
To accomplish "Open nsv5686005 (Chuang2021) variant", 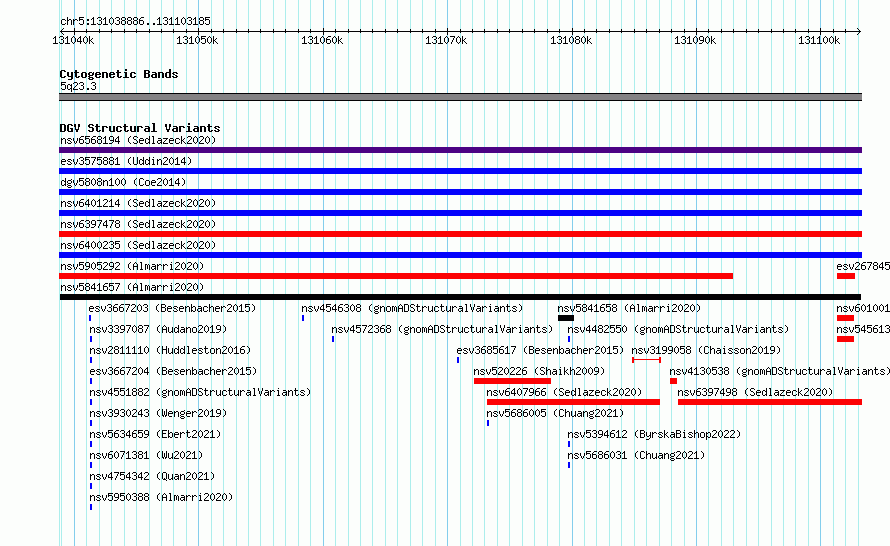I will coord(555,413).
